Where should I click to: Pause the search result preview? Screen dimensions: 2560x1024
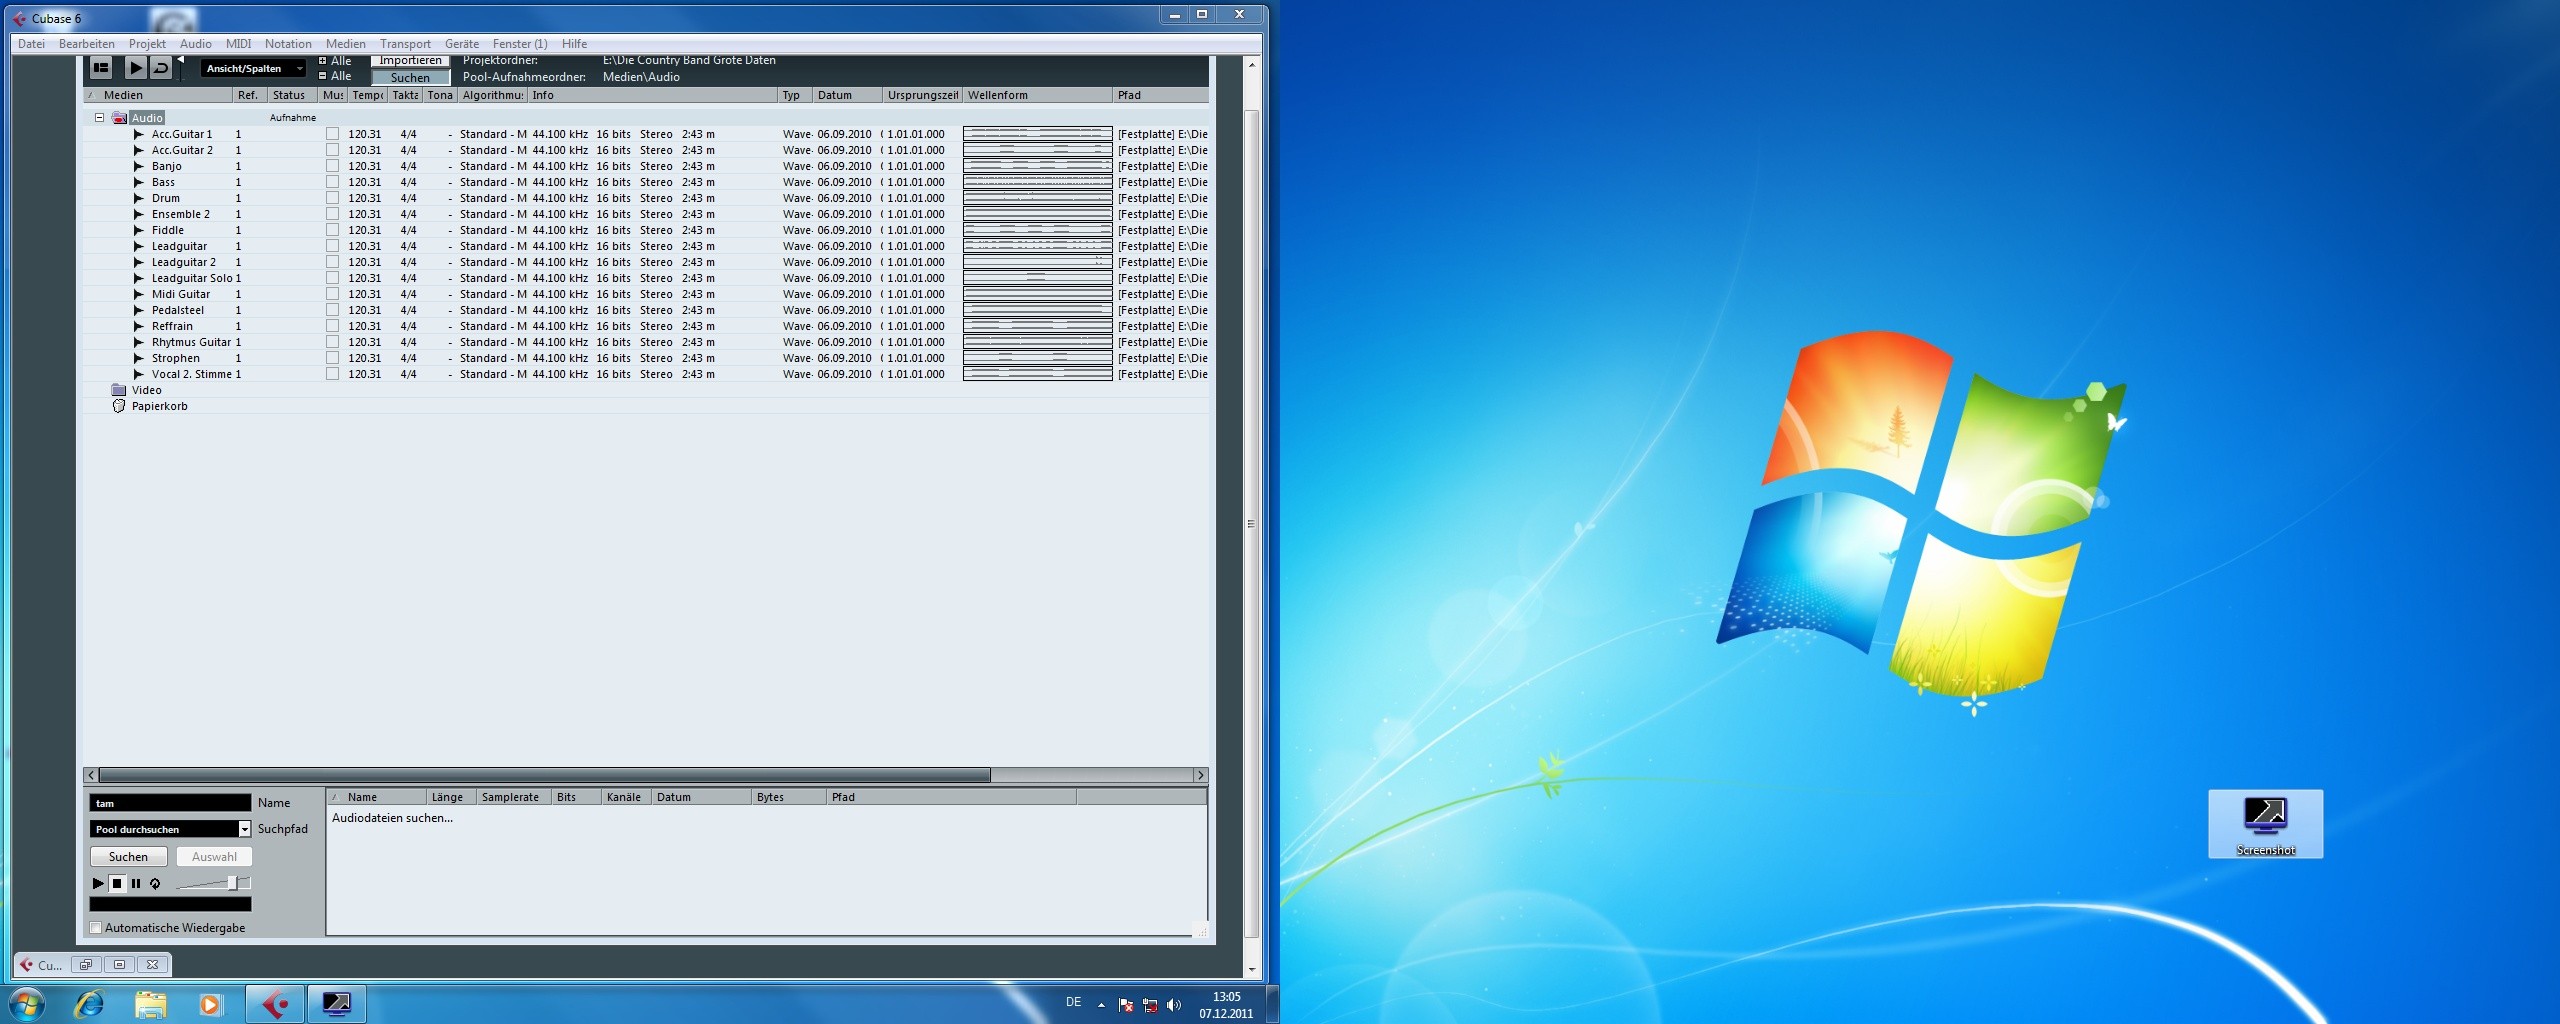coord(136,884)
